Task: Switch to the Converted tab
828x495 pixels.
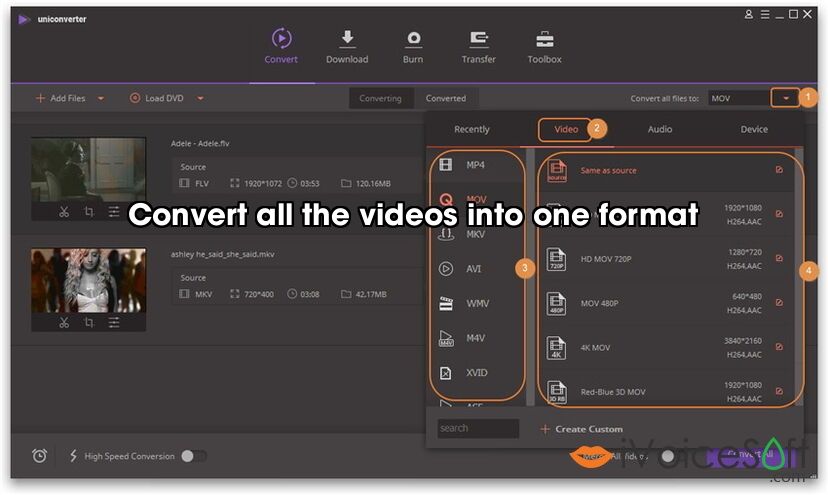Action: [446, 98]
